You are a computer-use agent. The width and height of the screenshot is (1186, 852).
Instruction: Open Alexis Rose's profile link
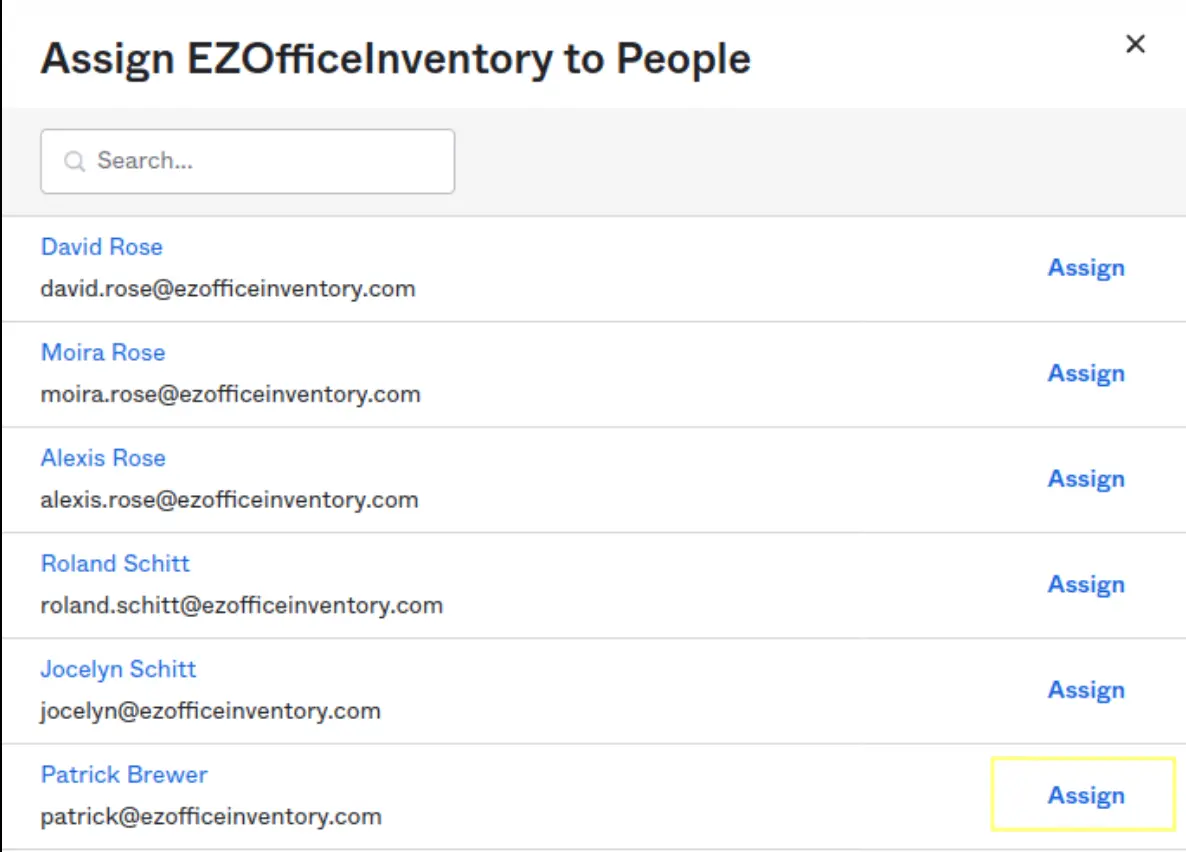[x=103, y=458]
